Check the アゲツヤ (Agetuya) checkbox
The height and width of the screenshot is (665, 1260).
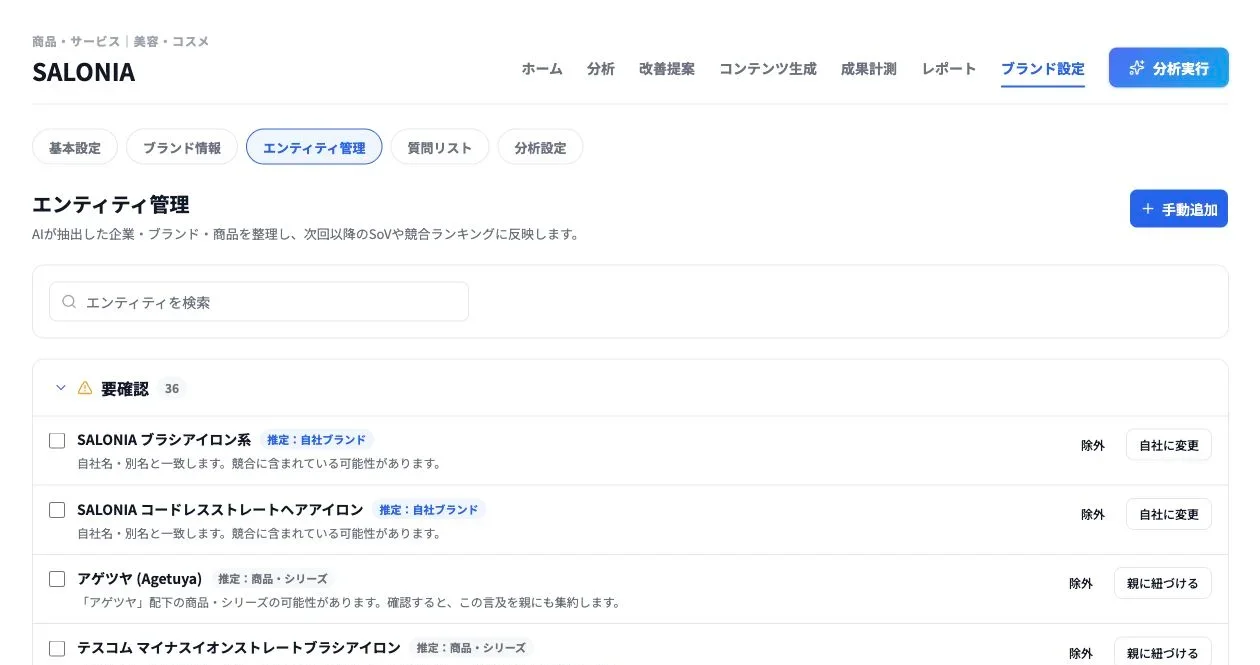click(57, 579)
